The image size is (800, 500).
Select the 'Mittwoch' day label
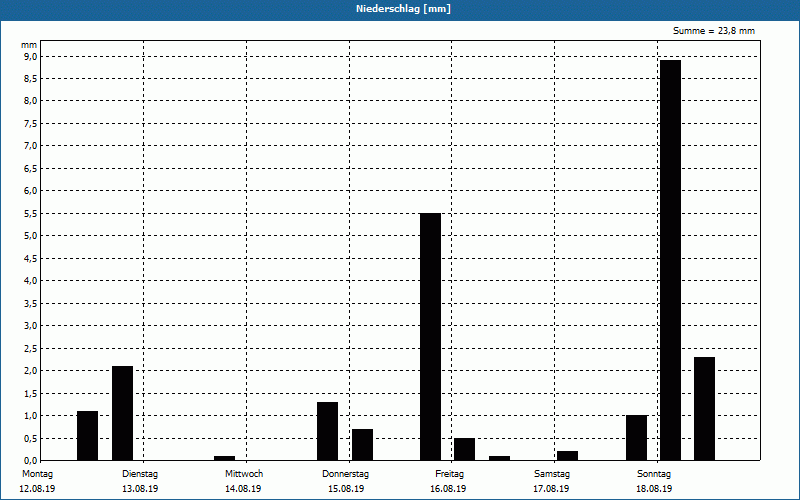pyautogui.click(x=244, y=474)
